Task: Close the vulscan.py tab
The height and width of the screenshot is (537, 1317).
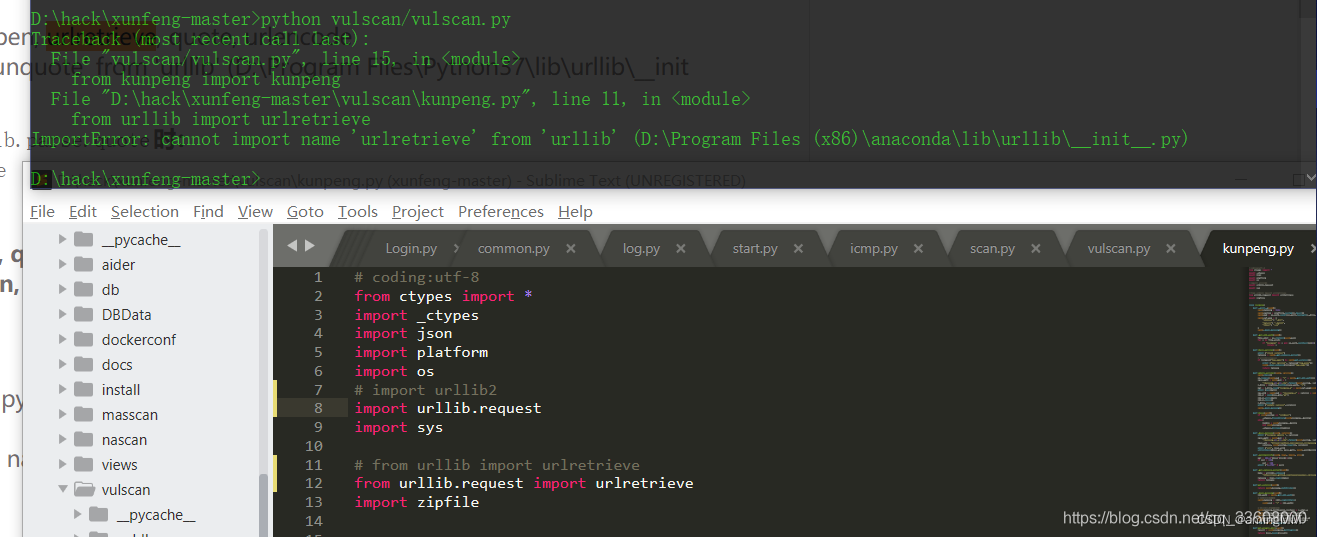Action: point(1171,248)
